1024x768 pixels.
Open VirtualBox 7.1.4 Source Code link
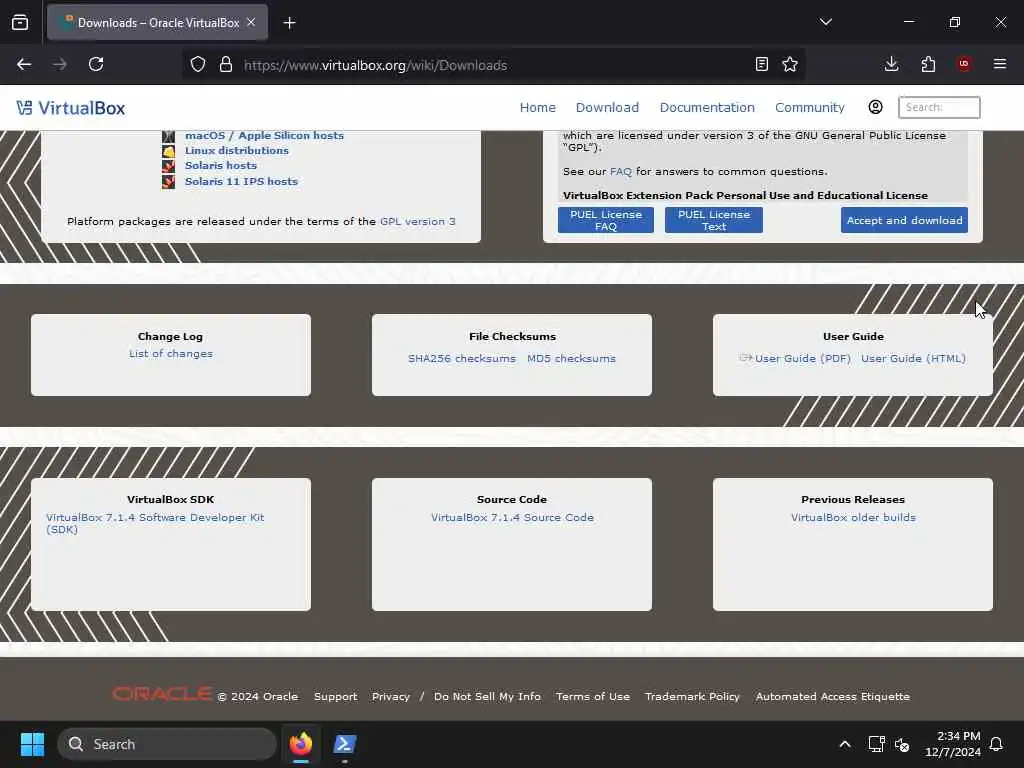(x=512, y=517)
